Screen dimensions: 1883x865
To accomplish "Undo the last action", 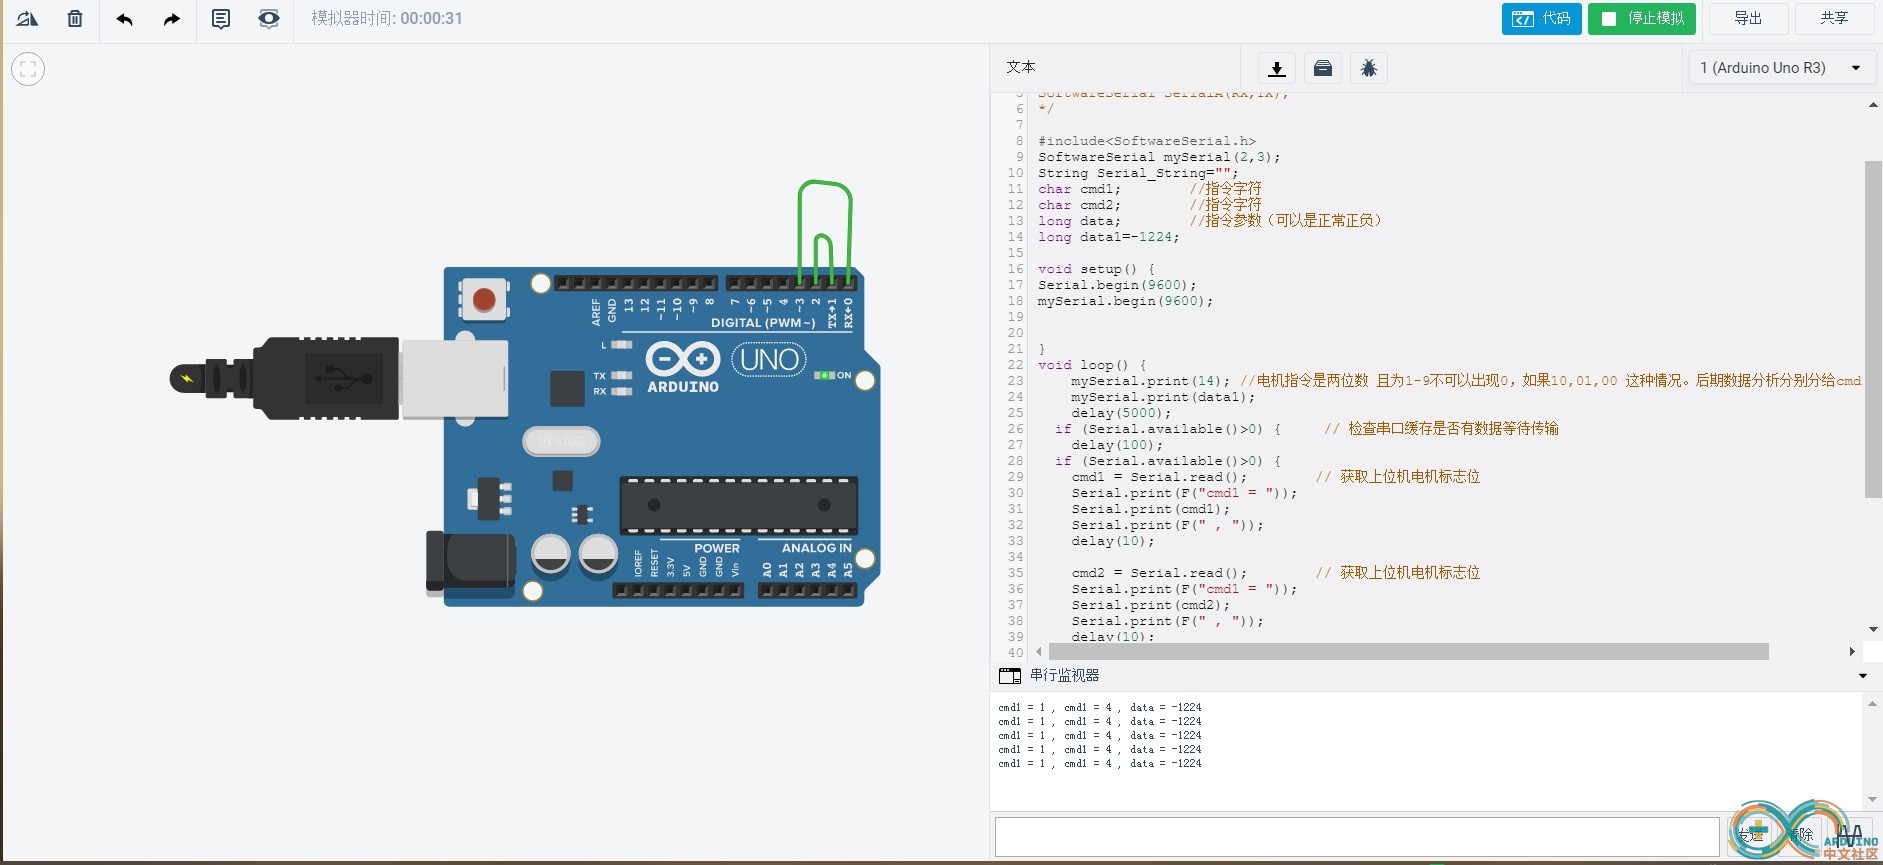I will coord(124,19).
